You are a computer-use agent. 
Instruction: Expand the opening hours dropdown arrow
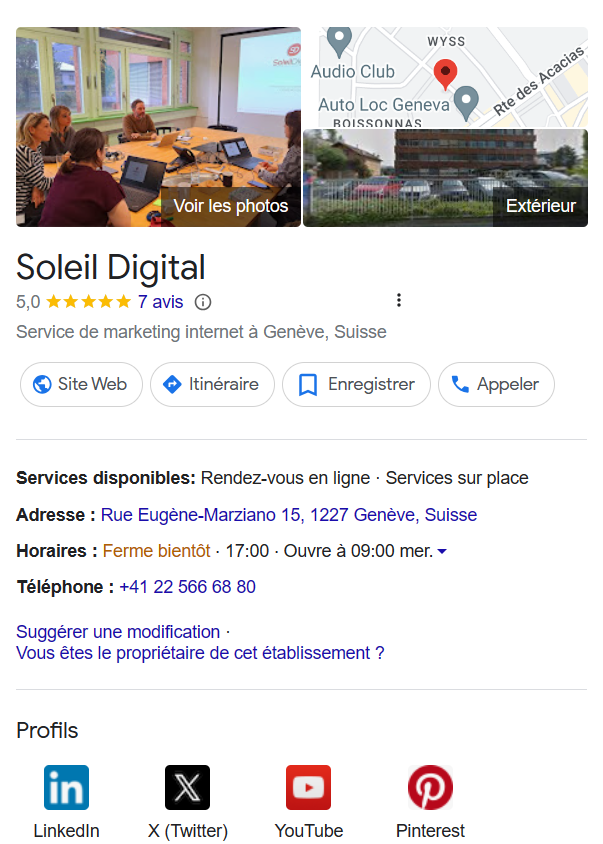coord(442,551)
